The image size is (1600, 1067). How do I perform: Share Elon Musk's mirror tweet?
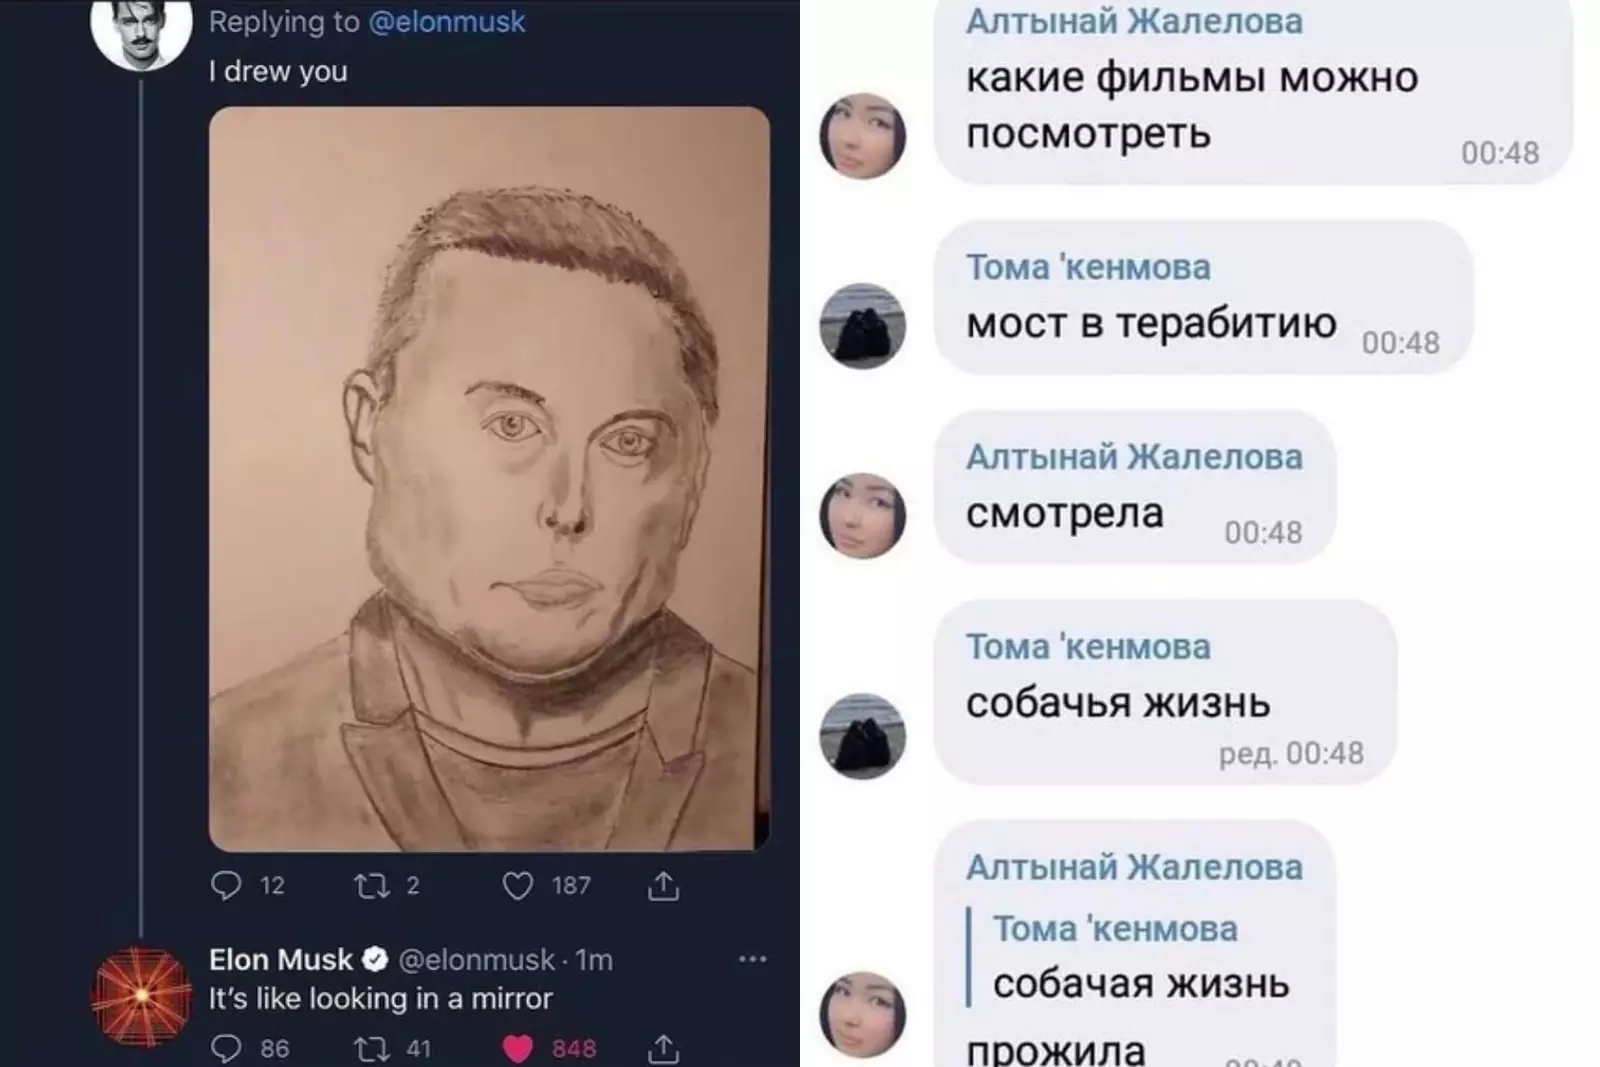[x=663, y=1048]
